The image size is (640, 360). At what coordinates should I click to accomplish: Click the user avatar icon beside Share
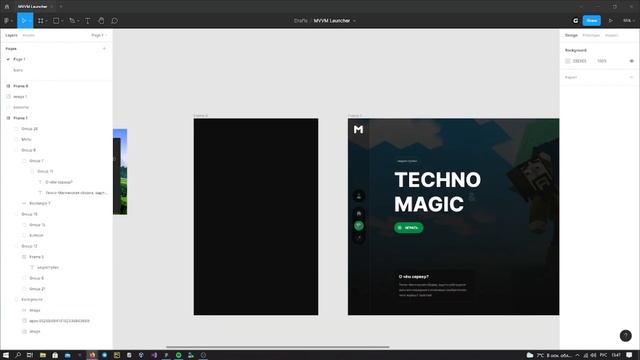(576, 20)
